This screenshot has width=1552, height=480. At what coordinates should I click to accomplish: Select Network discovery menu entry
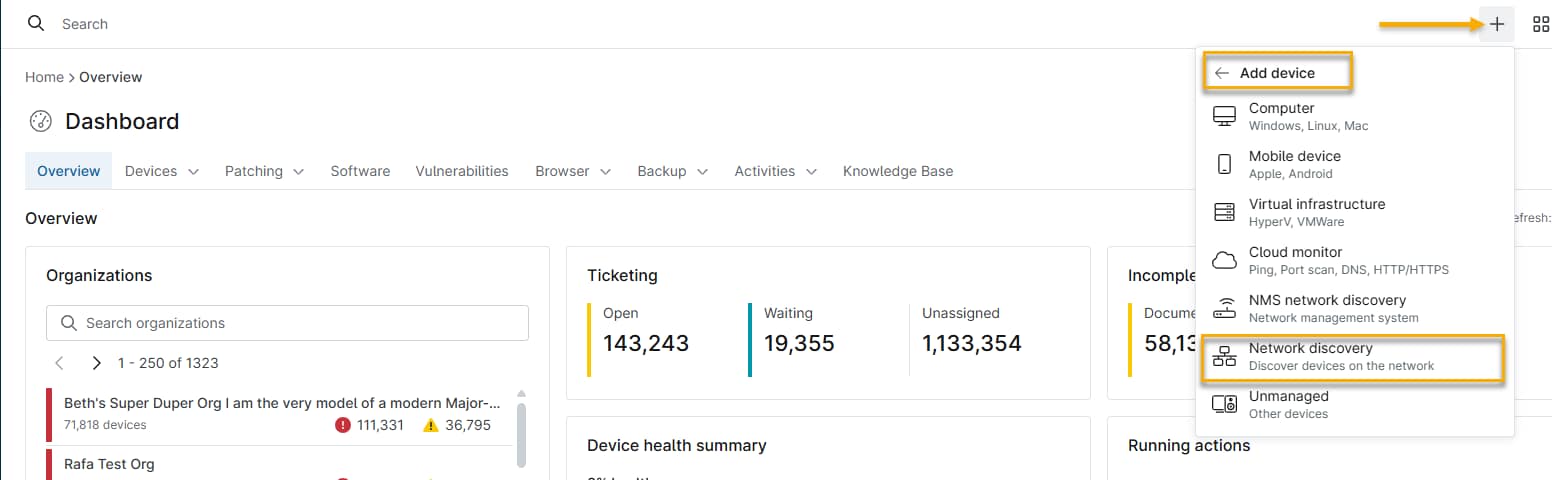pyautogui.click(x=1310, y=356)
